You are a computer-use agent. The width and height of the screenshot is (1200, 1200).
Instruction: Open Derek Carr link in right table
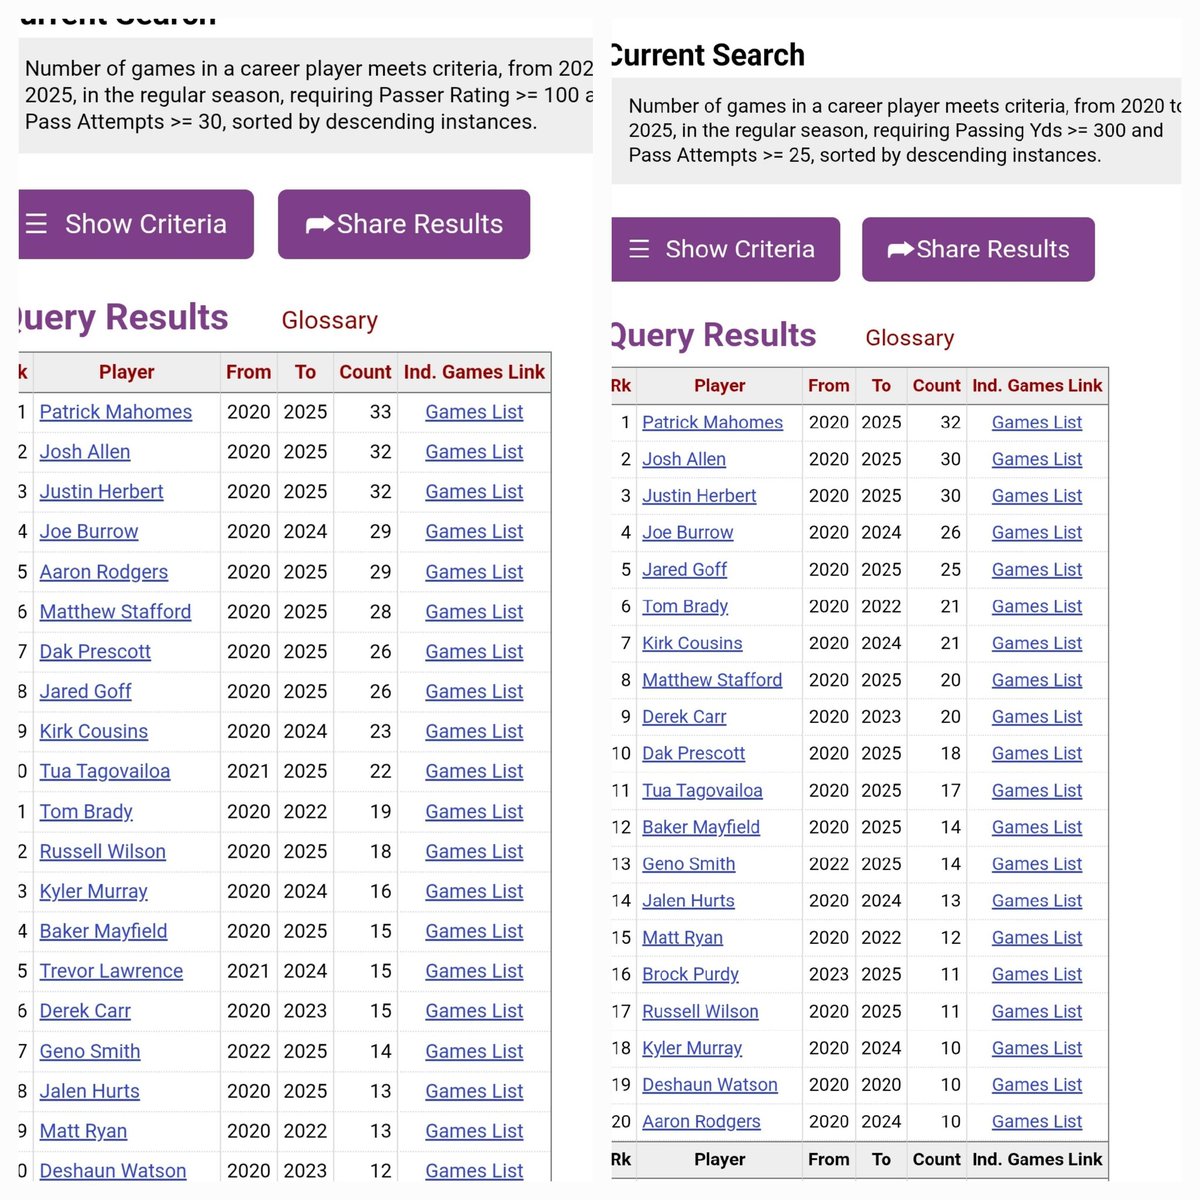coord(684,717)
